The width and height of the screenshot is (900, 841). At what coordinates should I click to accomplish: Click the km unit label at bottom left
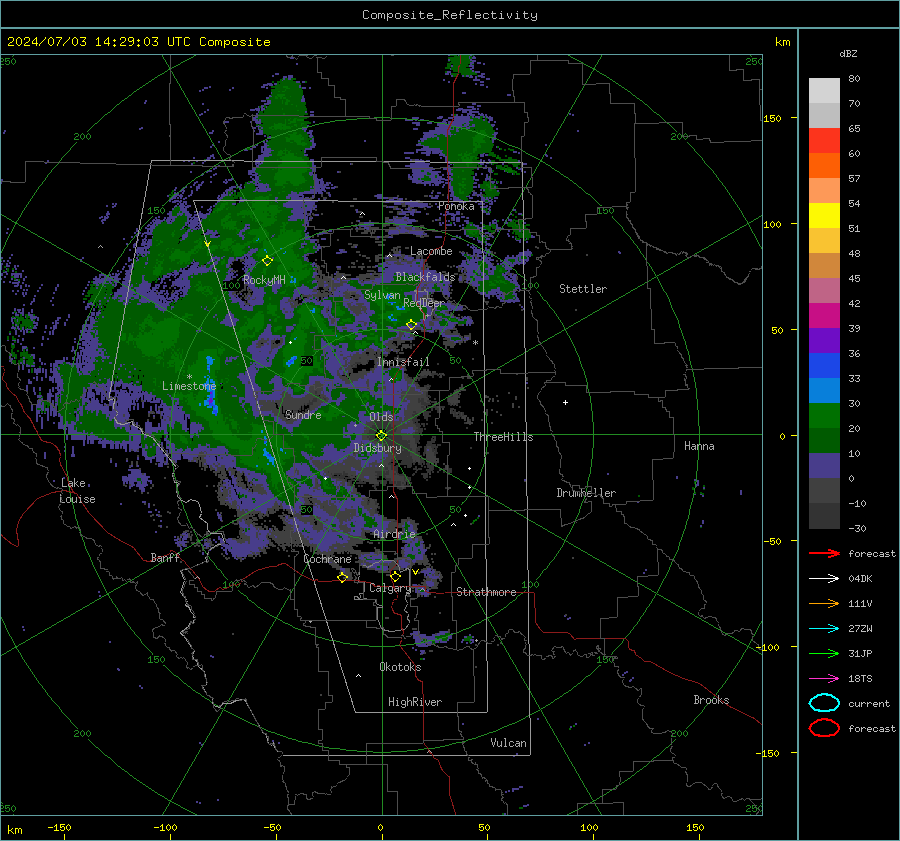[14, 830]
